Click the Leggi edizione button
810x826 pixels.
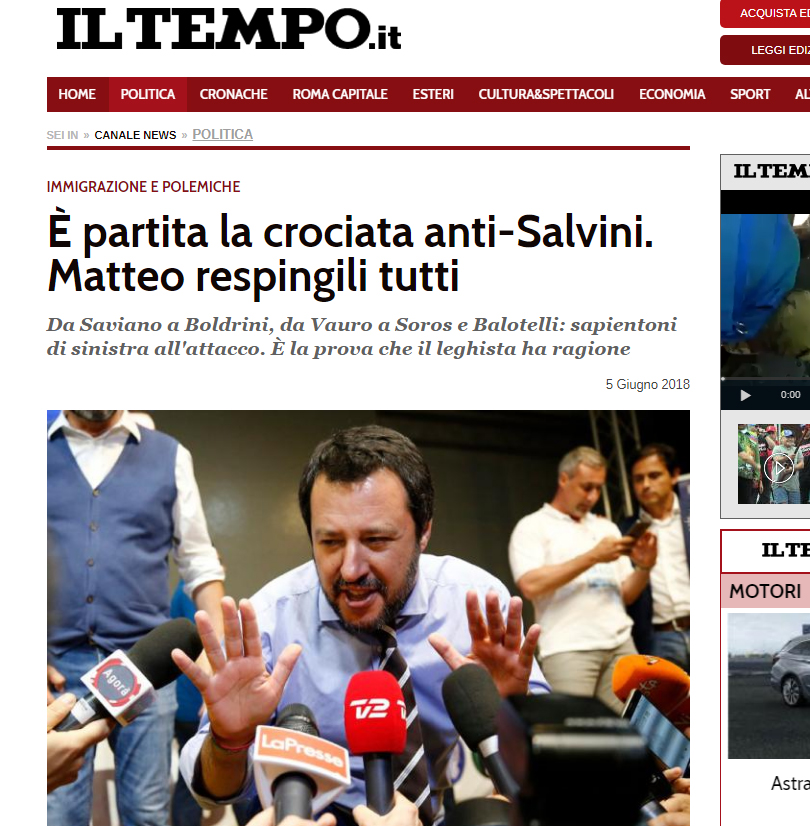(x=765, y=50)
